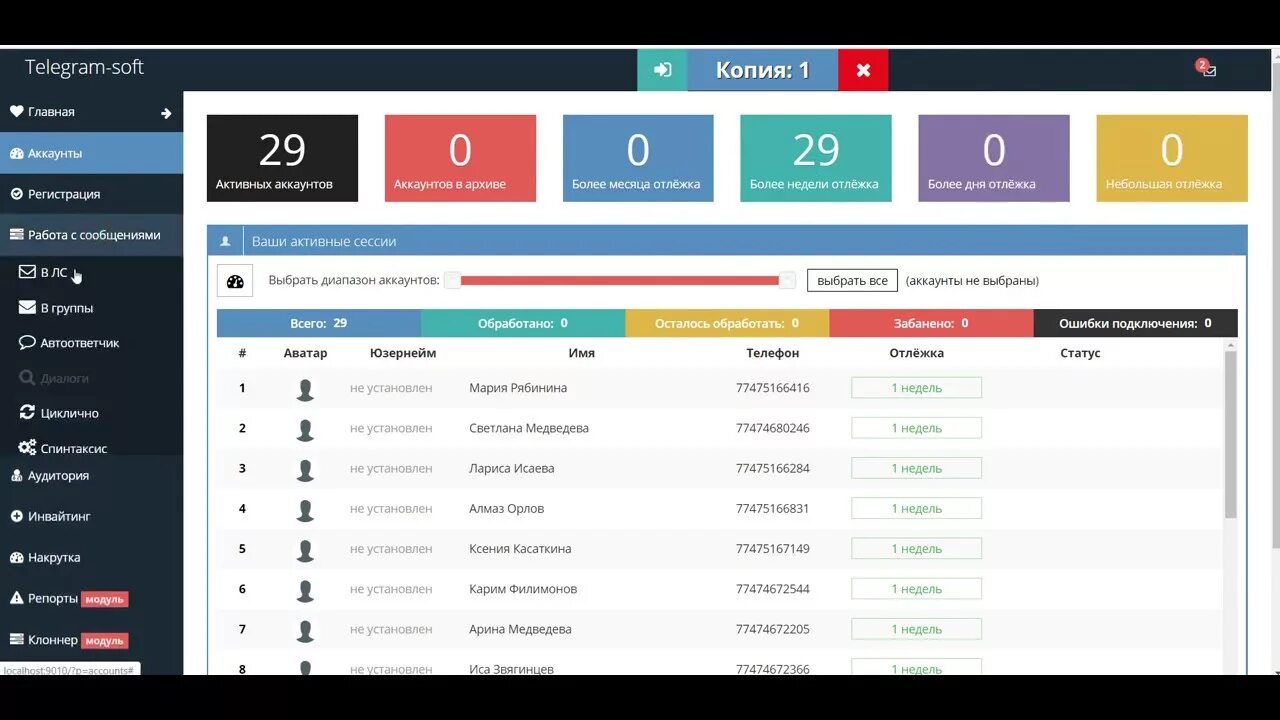This screenshot has width=1280, height=720.
Task: Click 1 недель badge for Лариса Исаева
Action: (916, 468)
